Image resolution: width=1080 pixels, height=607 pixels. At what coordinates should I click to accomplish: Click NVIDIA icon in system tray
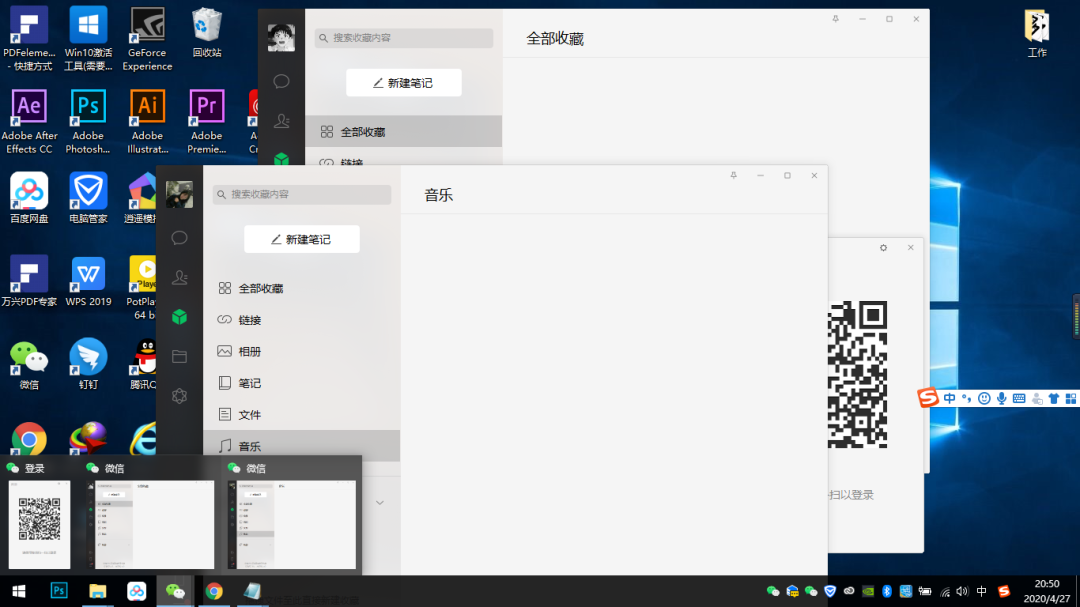pos(868,591)
